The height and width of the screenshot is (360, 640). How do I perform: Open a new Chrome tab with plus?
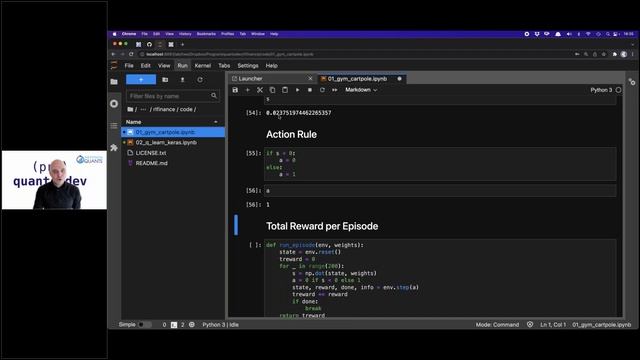point(182,44)
